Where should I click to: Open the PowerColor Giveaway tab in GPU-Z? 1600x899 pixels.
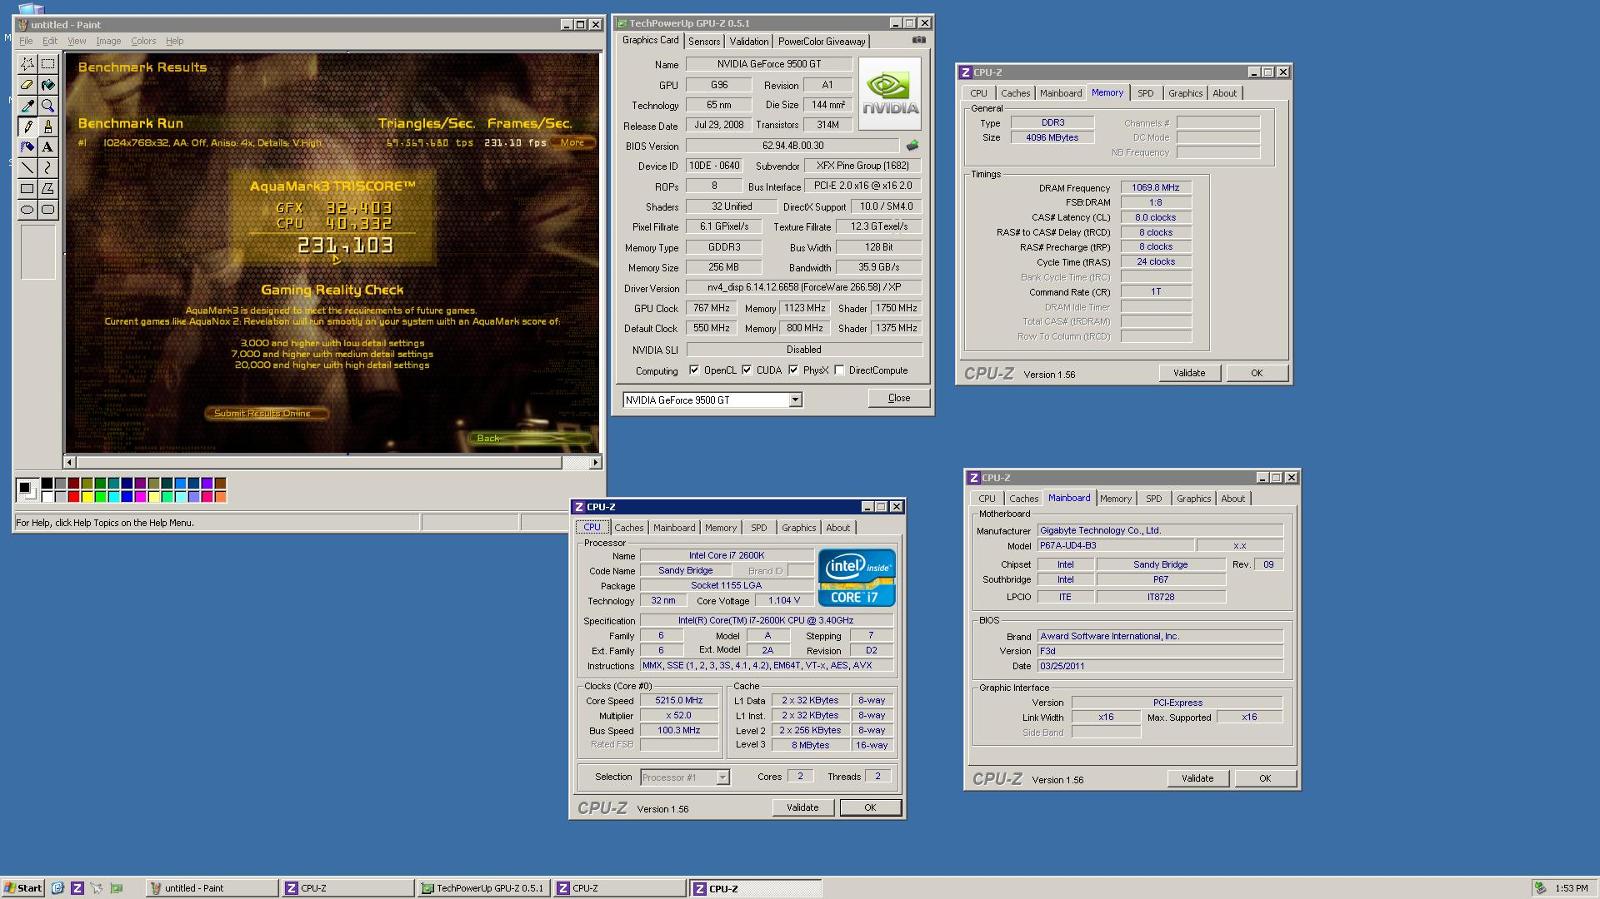(x=822, y=41)
